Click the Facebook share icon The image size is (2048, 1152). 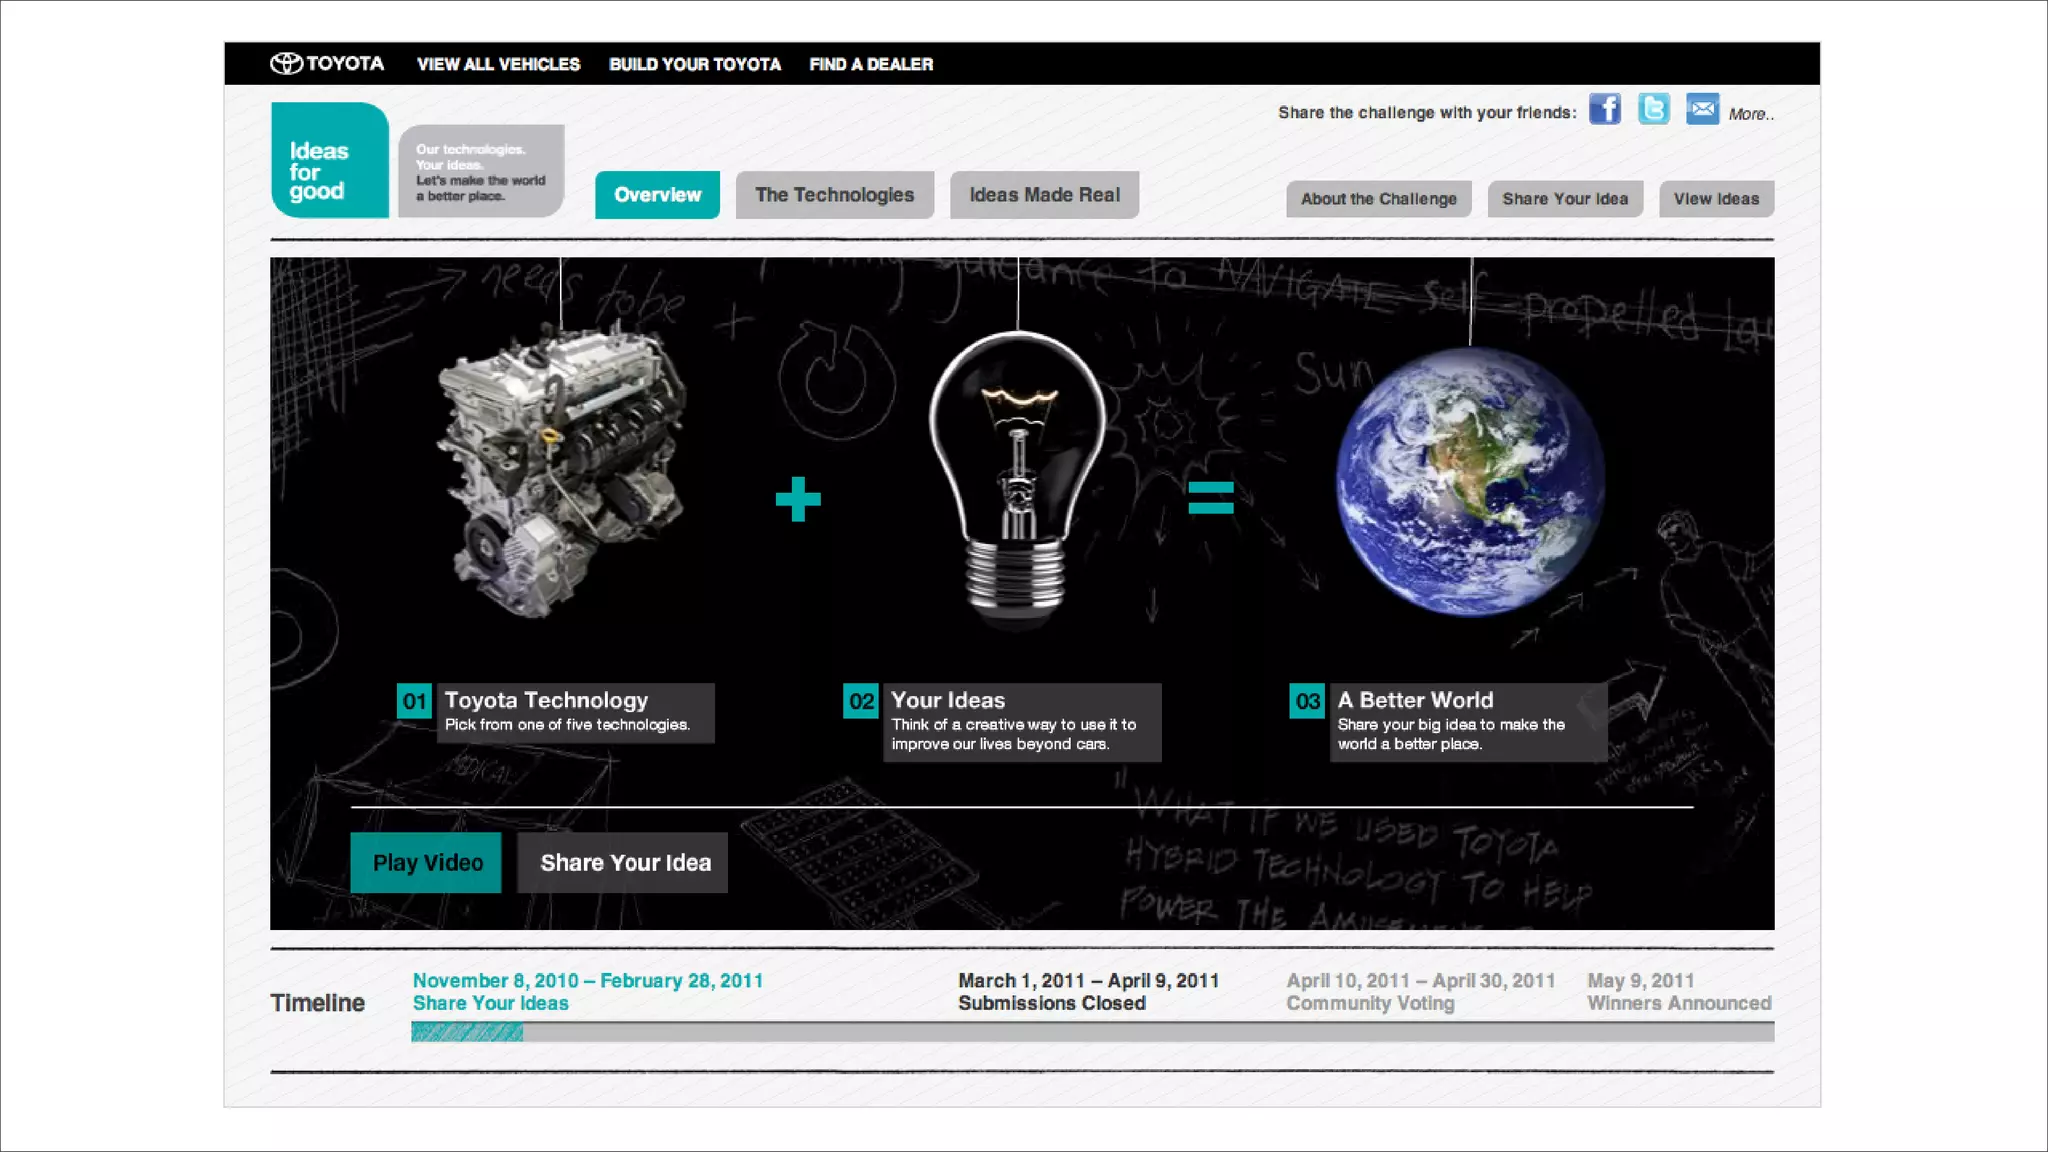(x=1604, y=109)
